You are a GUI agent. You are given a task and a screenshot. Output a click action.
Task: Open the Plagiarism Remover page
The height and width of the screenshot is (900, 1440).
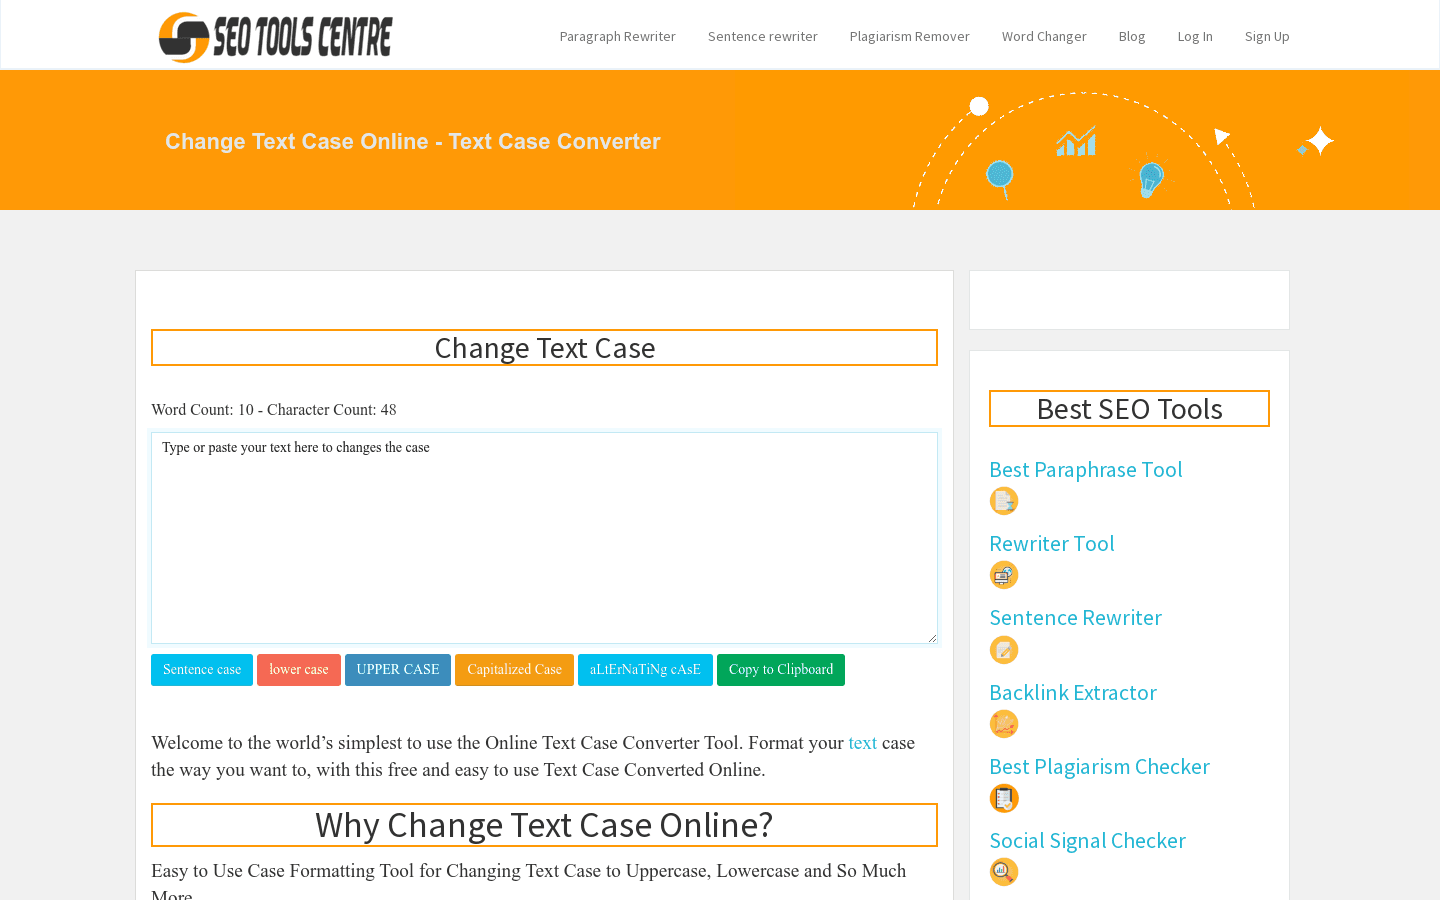pyautogui.click(x=909, y=36)
